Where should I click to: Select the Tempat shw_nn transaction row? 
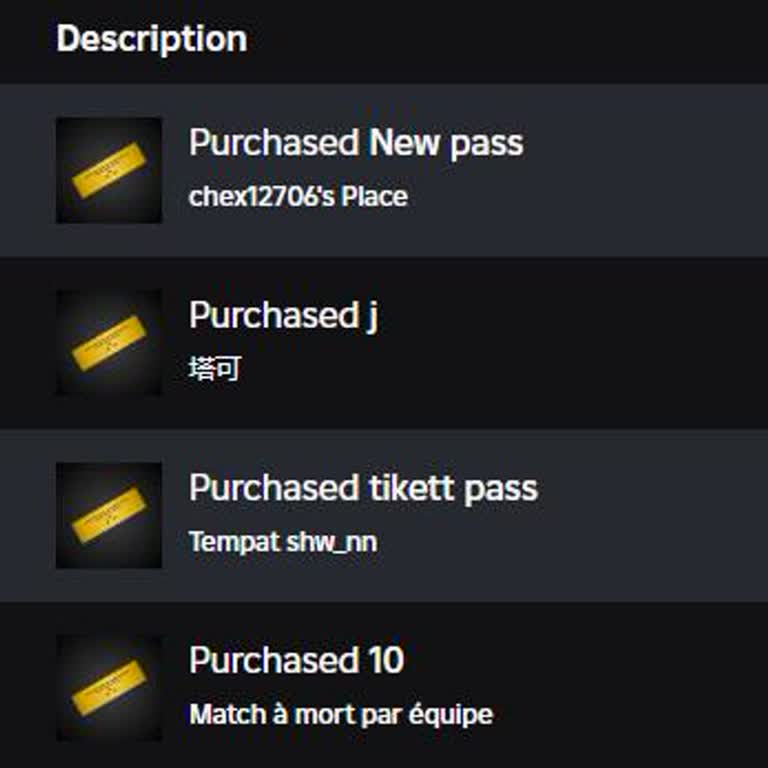click(x=600, y=514)
